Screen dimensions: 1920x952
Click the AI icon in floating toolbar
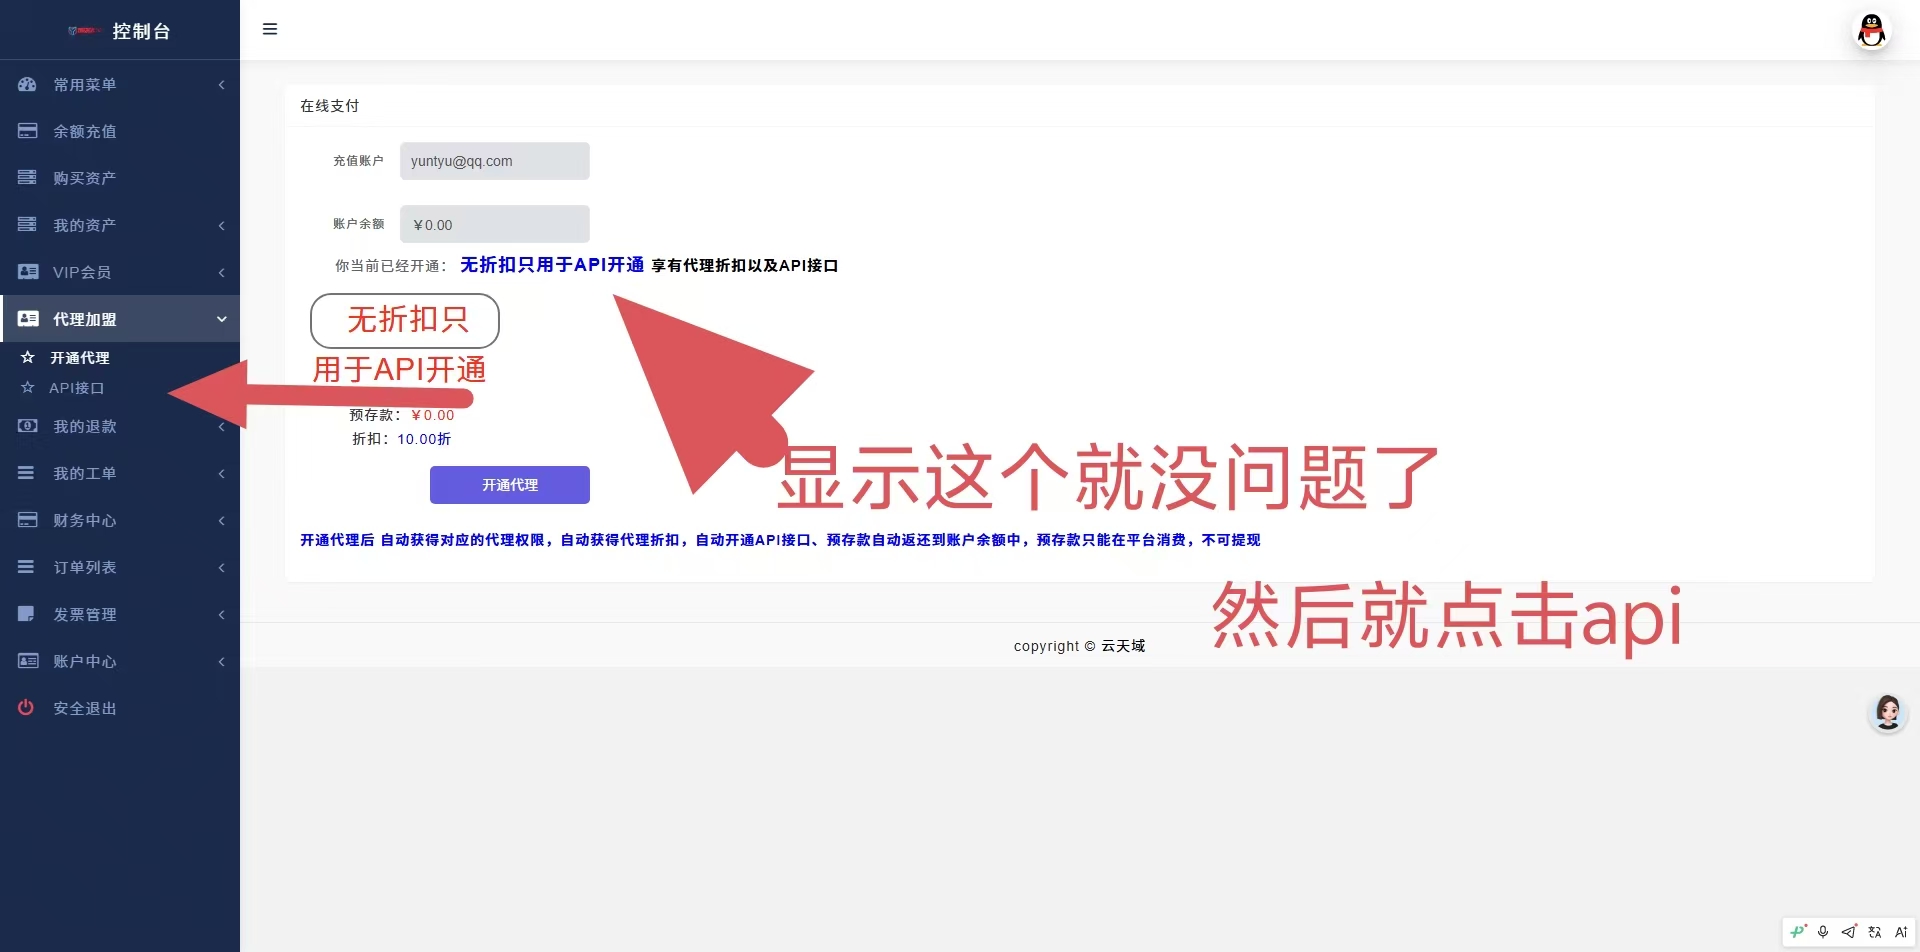click(x=1901, y=932)
